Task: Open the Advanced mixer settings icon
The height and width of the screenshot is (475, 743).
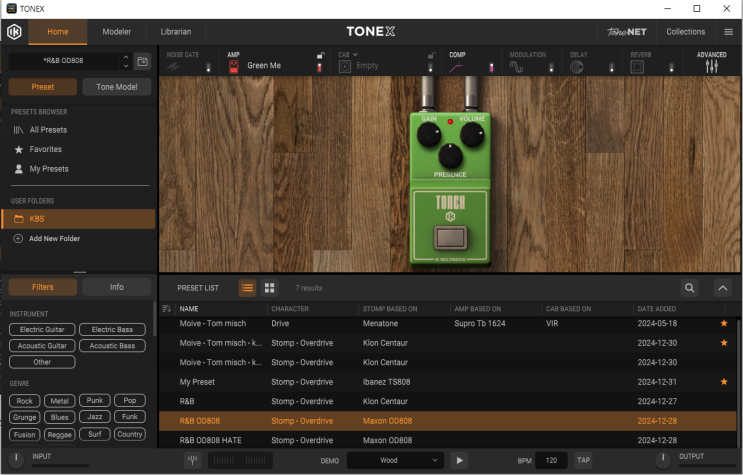Action: [712, 66]
